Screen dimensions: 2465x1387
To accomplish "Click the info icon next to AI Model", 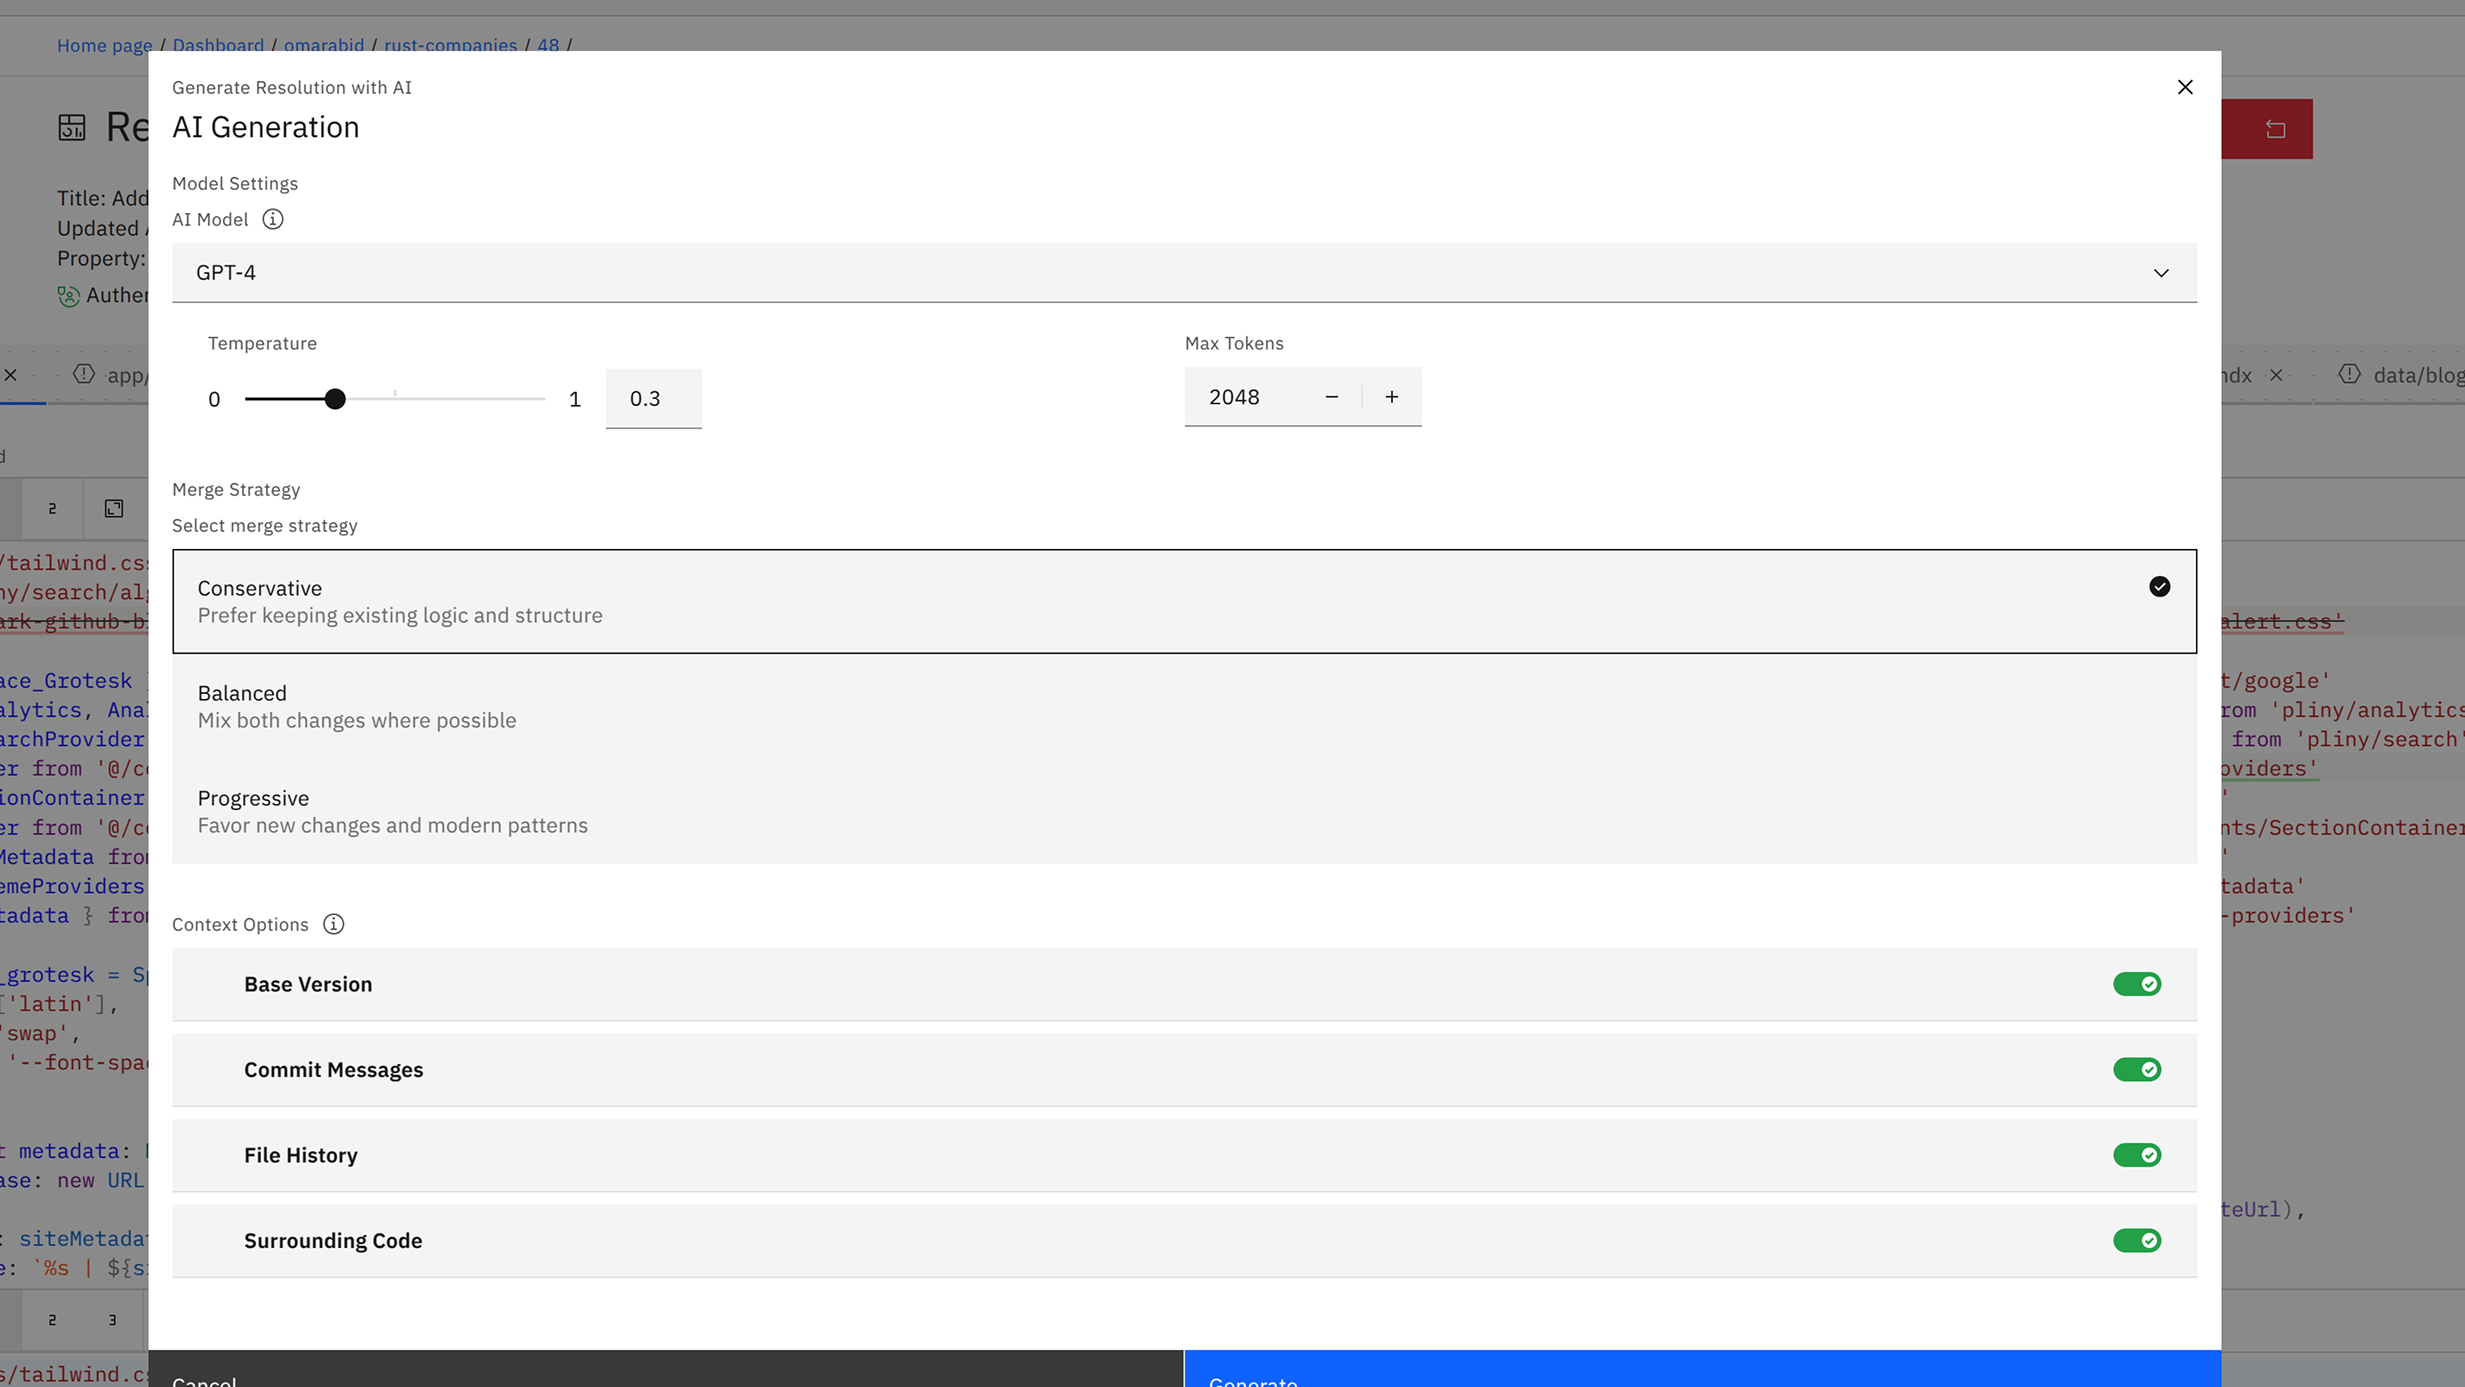I will [271, 219].
